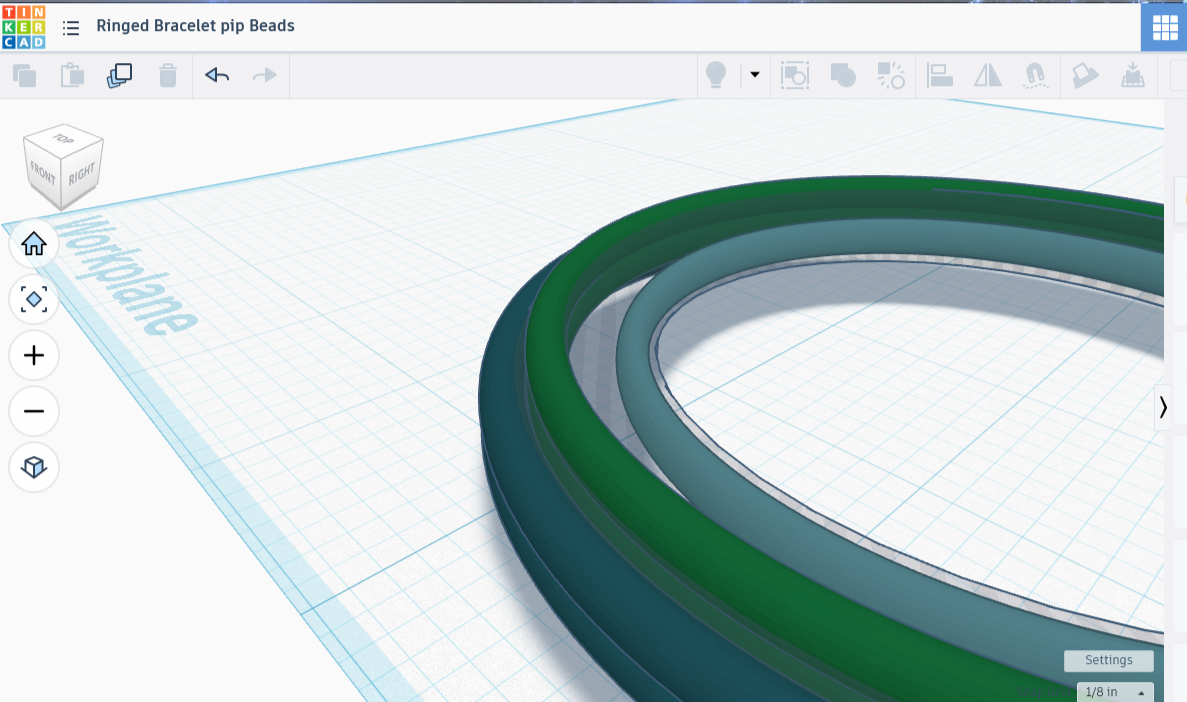Select the Workplane tool icon
Viewport: 1187px width, 702px height.
(1085, 75)
